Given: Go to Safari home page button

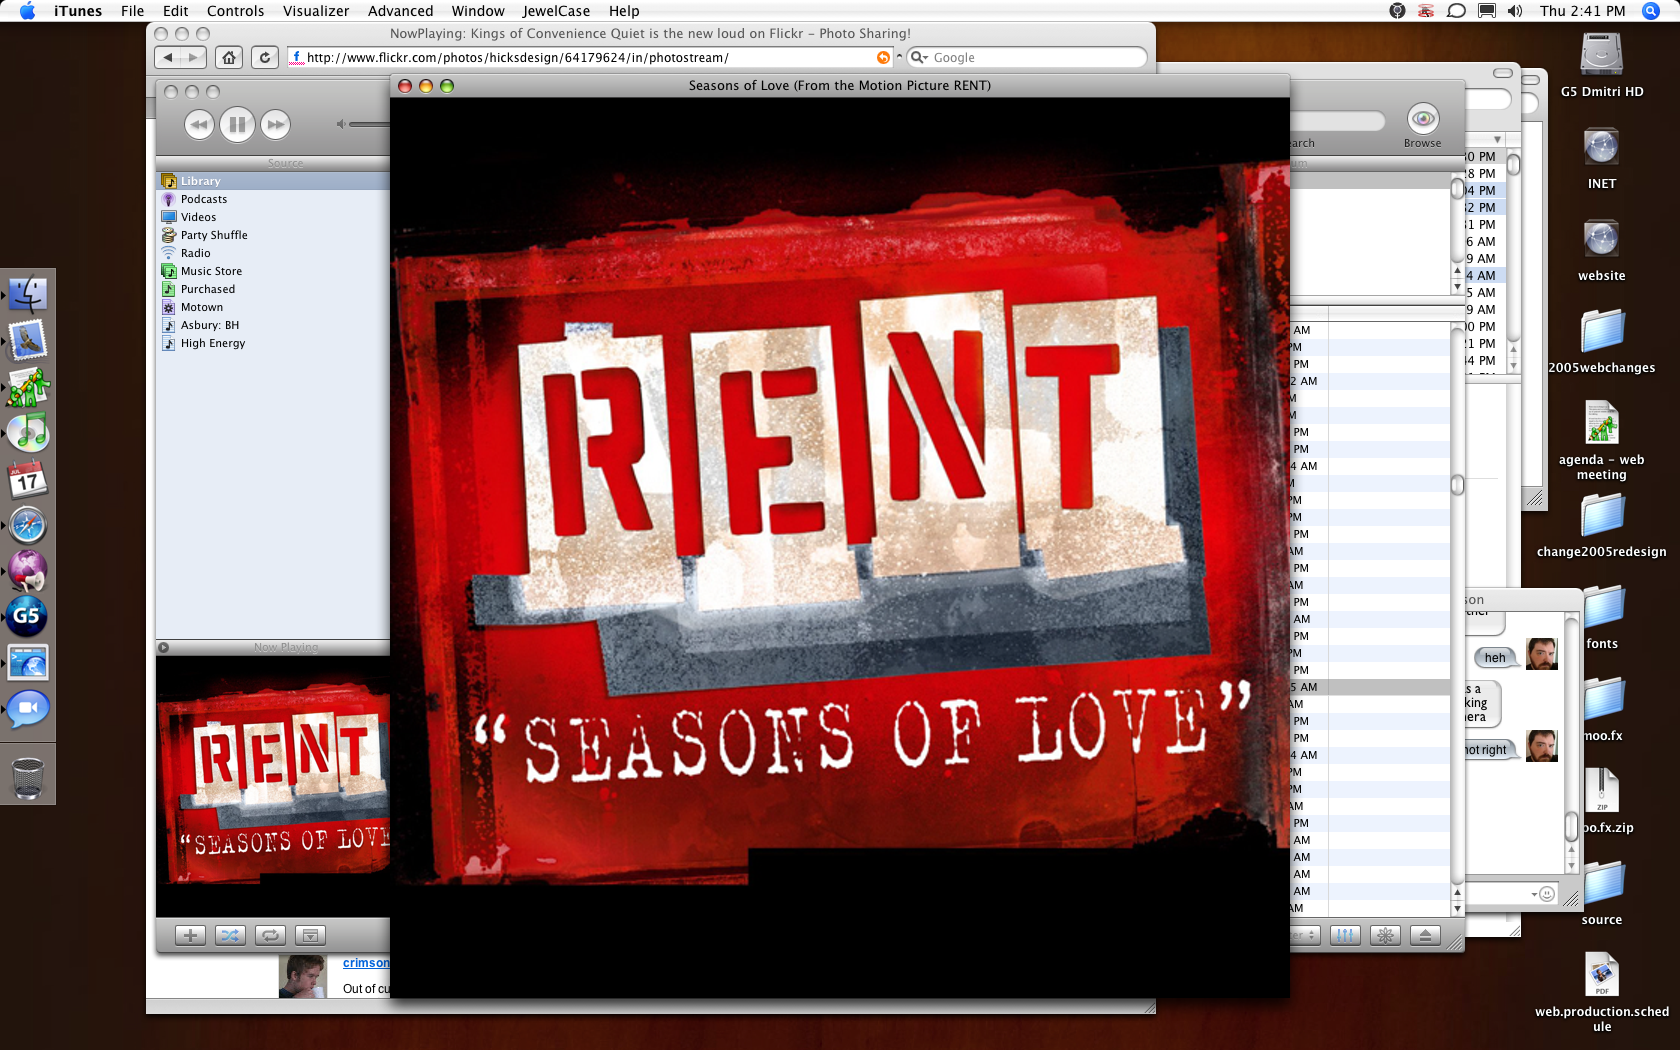Looking at the screenshot, I should (x=229, y=58).
